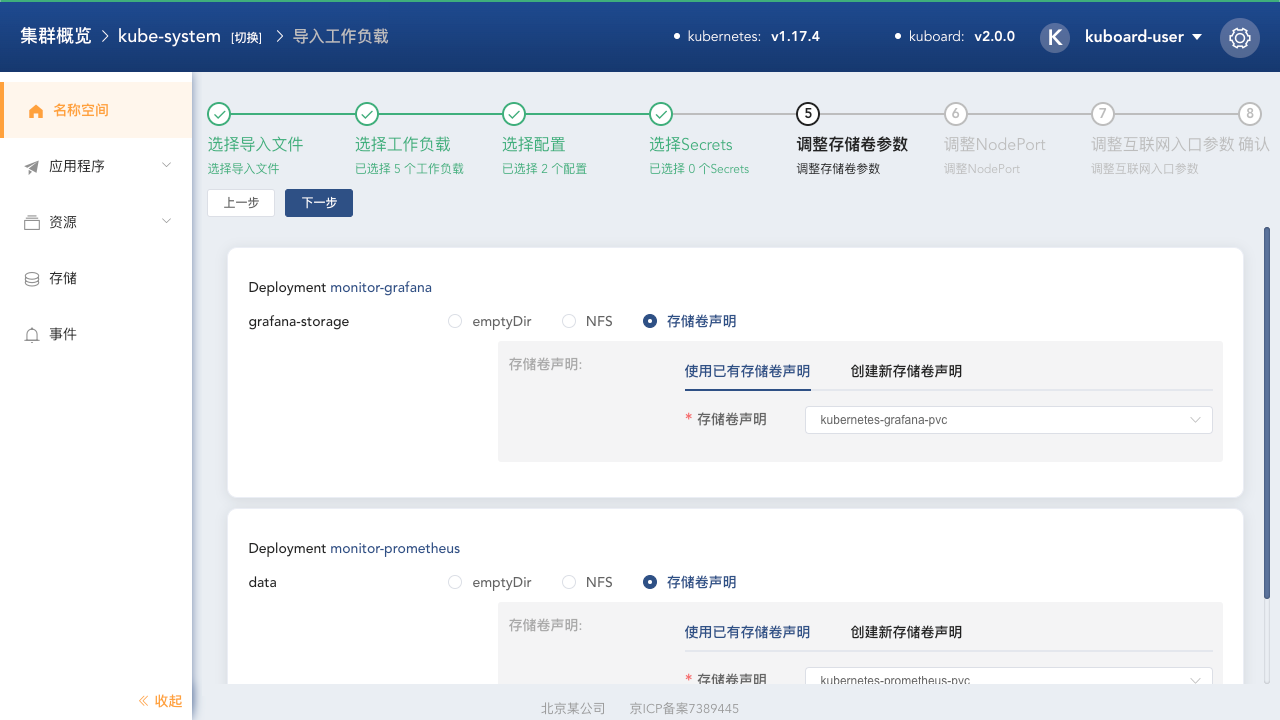Expand the 应用程序 sidebar menu chevron
1280x720 pixels.
[x=167, y=165]
